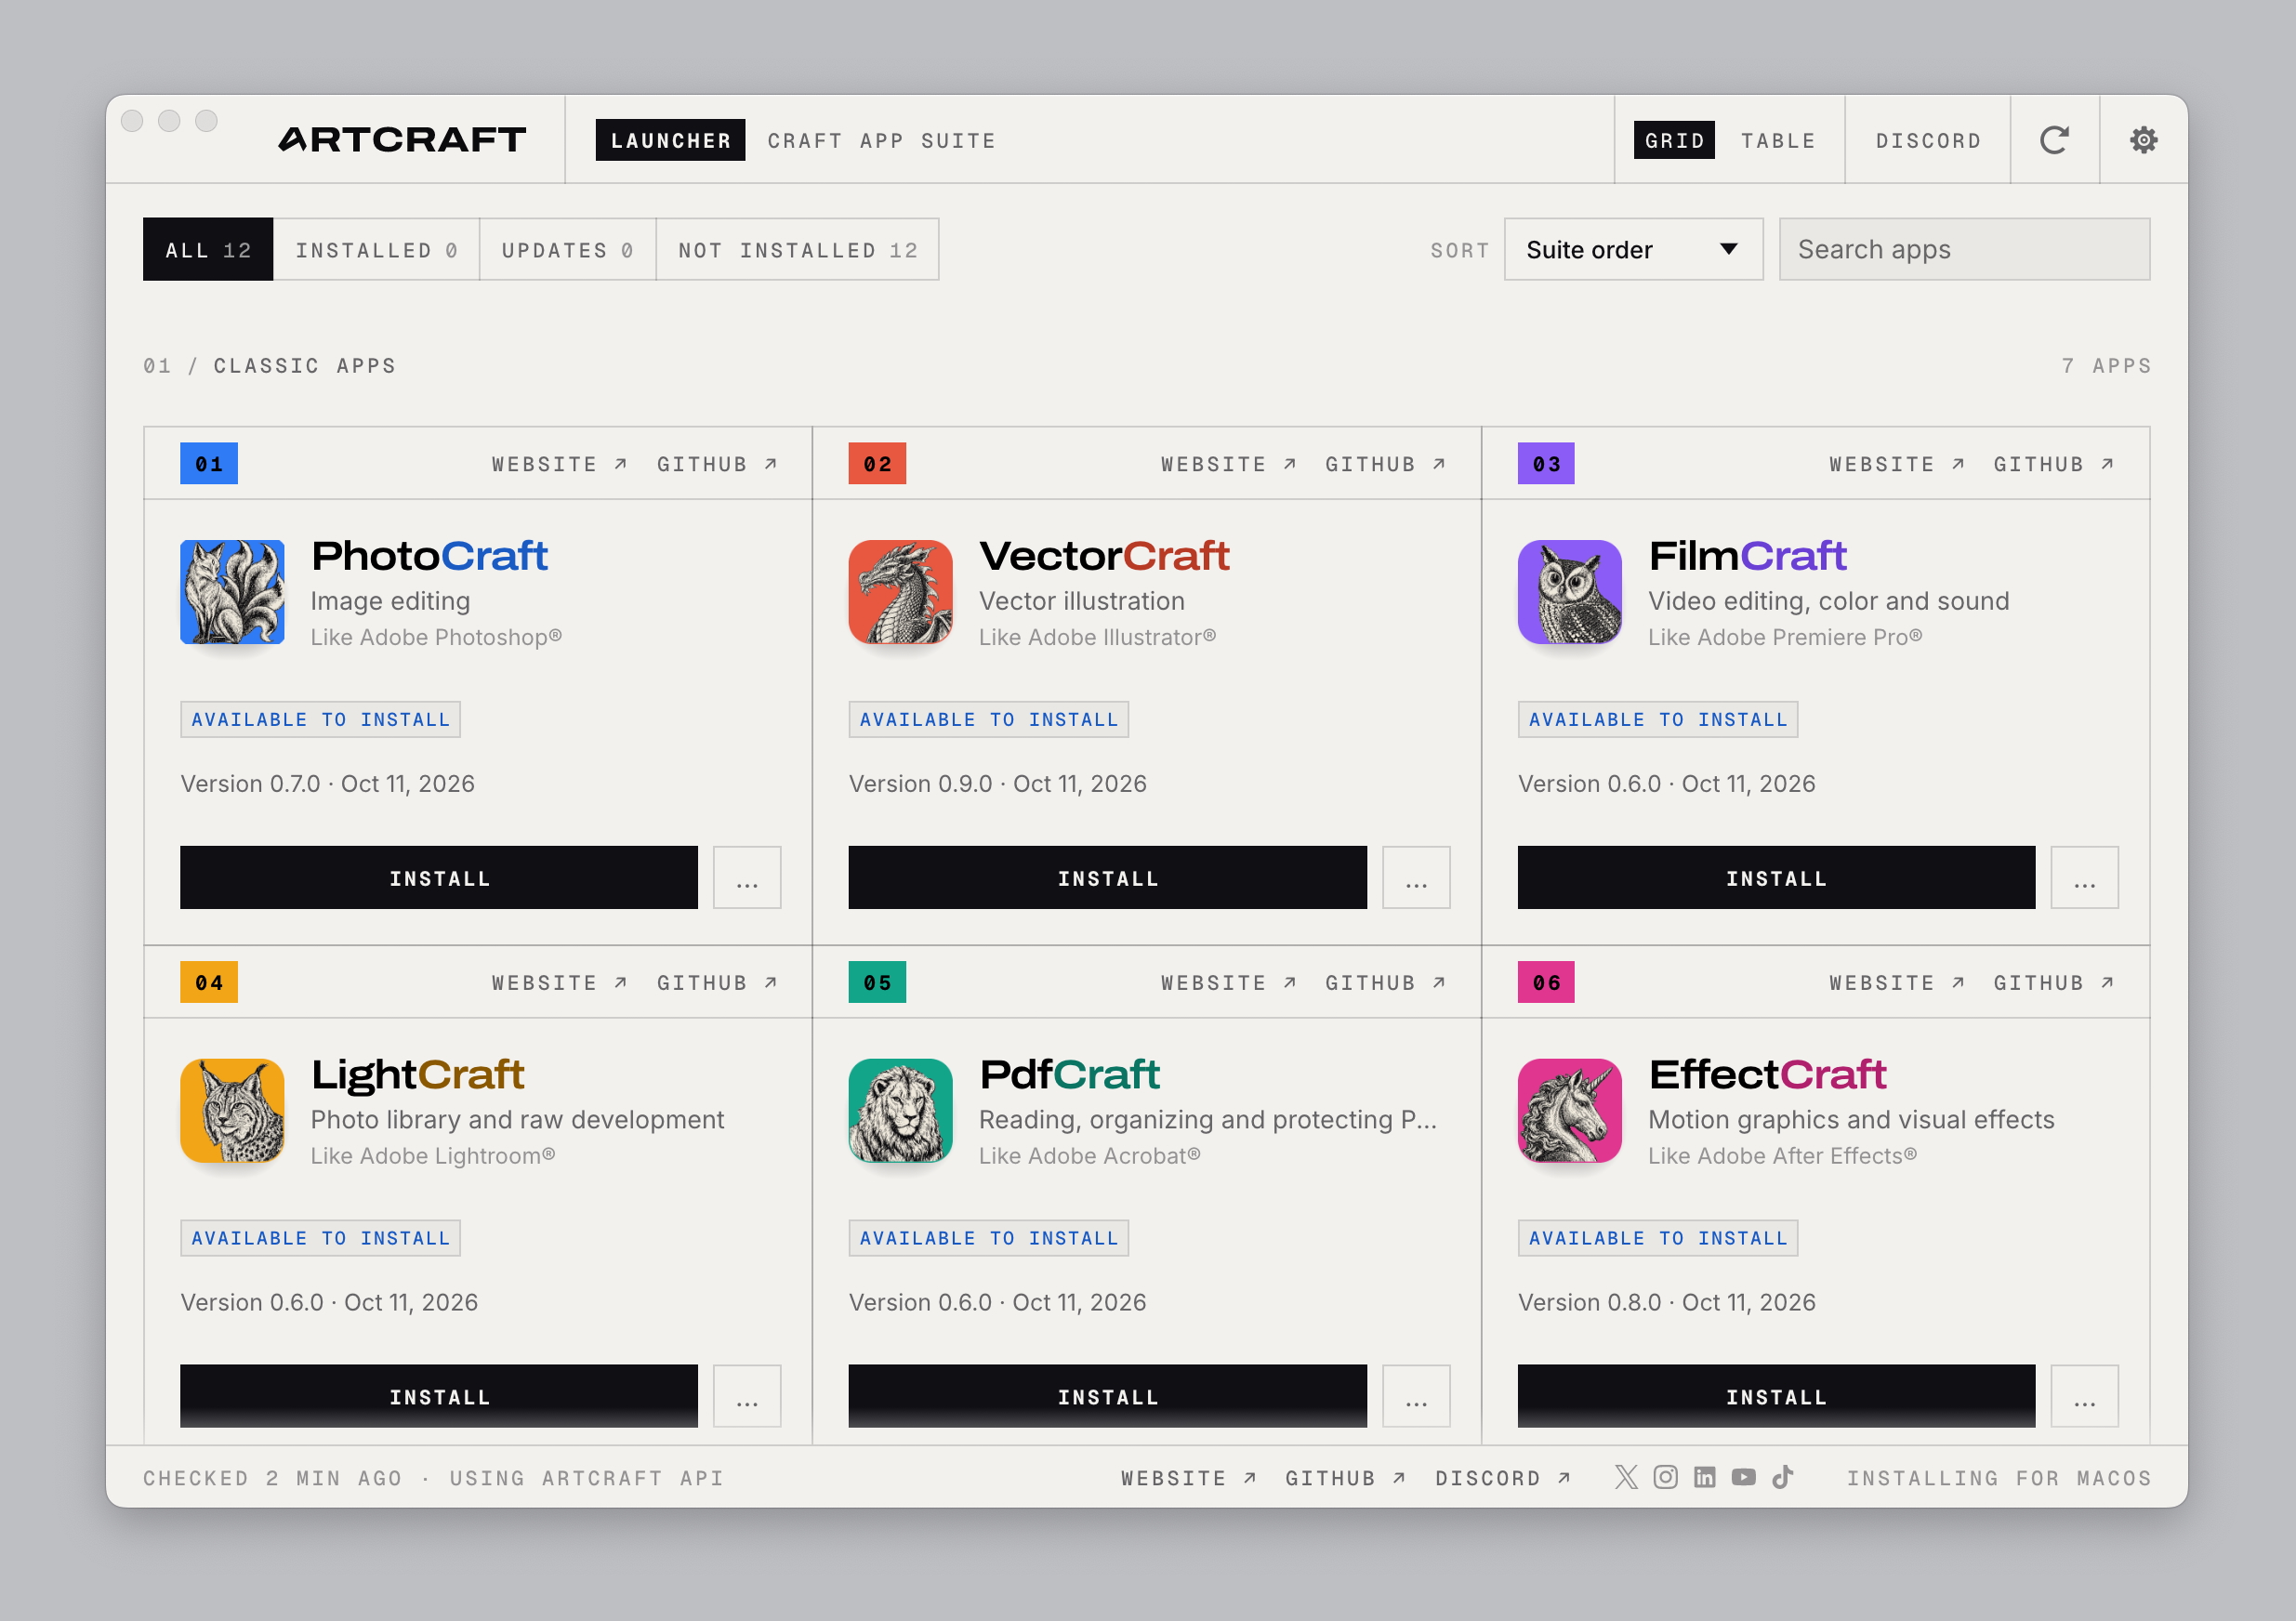The height and width of the screenshot is (1621, 2296).
Task: Open the Suite order sort dropdown
Action: click(x=1633, y=249)
